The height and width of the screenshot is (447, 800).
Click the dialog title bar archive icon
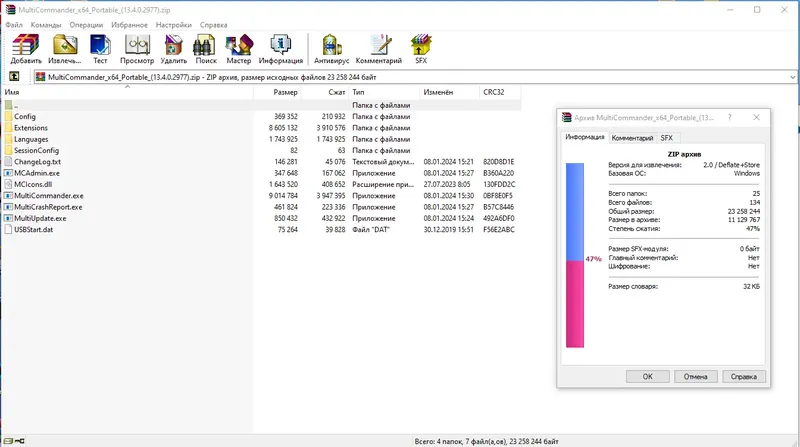pos(566,117)
